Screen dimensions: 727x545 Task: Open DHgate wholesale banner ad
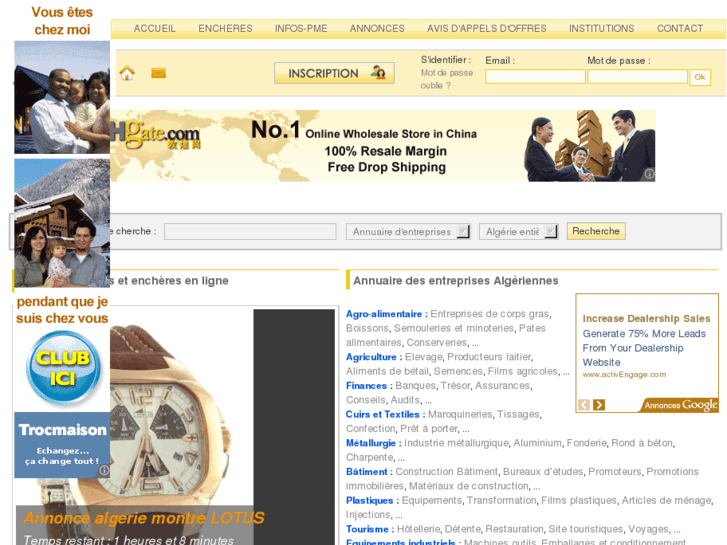click(383, 146)
